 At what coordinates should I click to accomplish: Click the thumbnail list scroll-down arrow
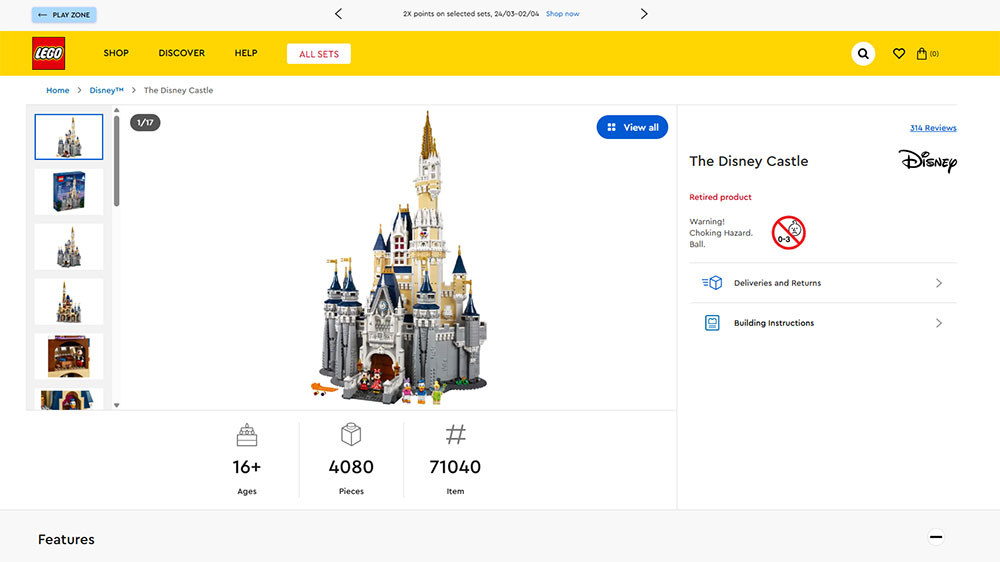coord(116,405)
